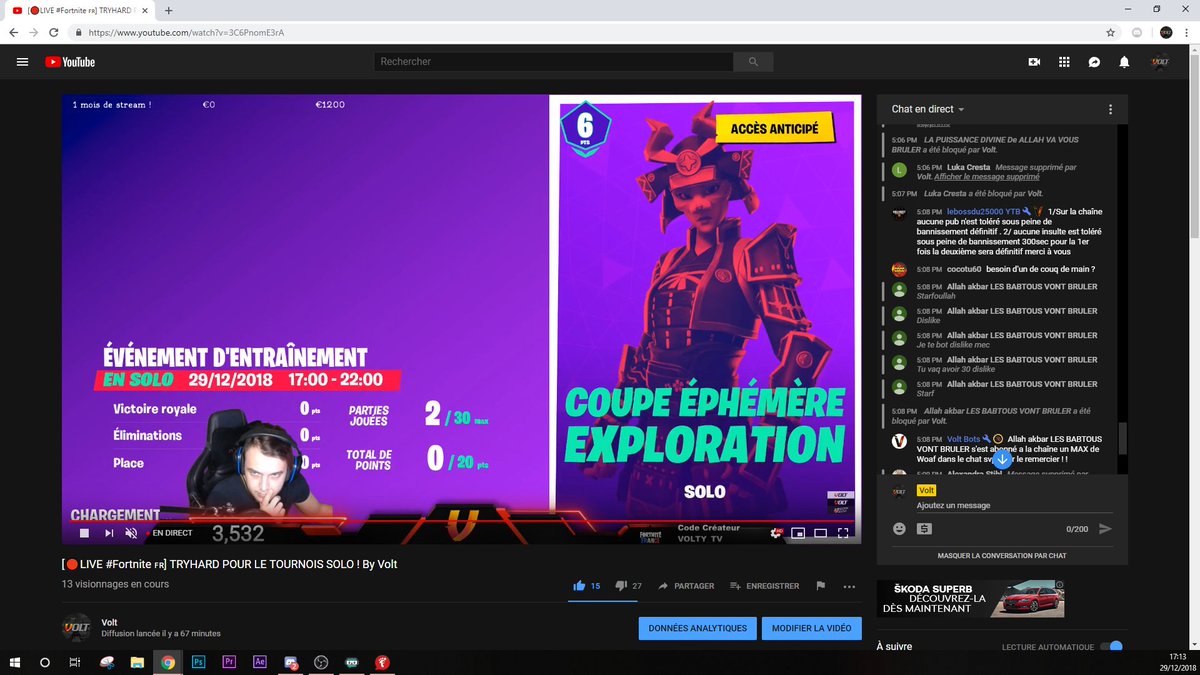Open Chrome three-dot menu
1200x675 pixels.
[1186, 32]
